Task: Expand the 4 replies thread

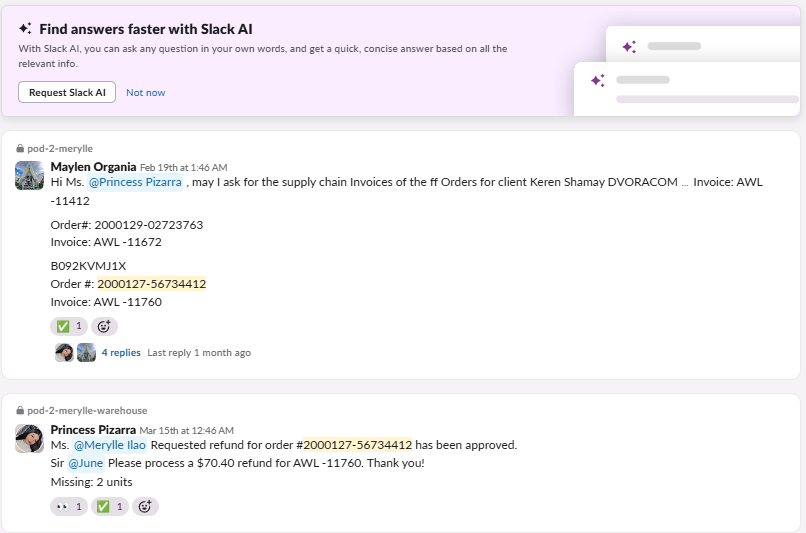Action: click(121, 353)
